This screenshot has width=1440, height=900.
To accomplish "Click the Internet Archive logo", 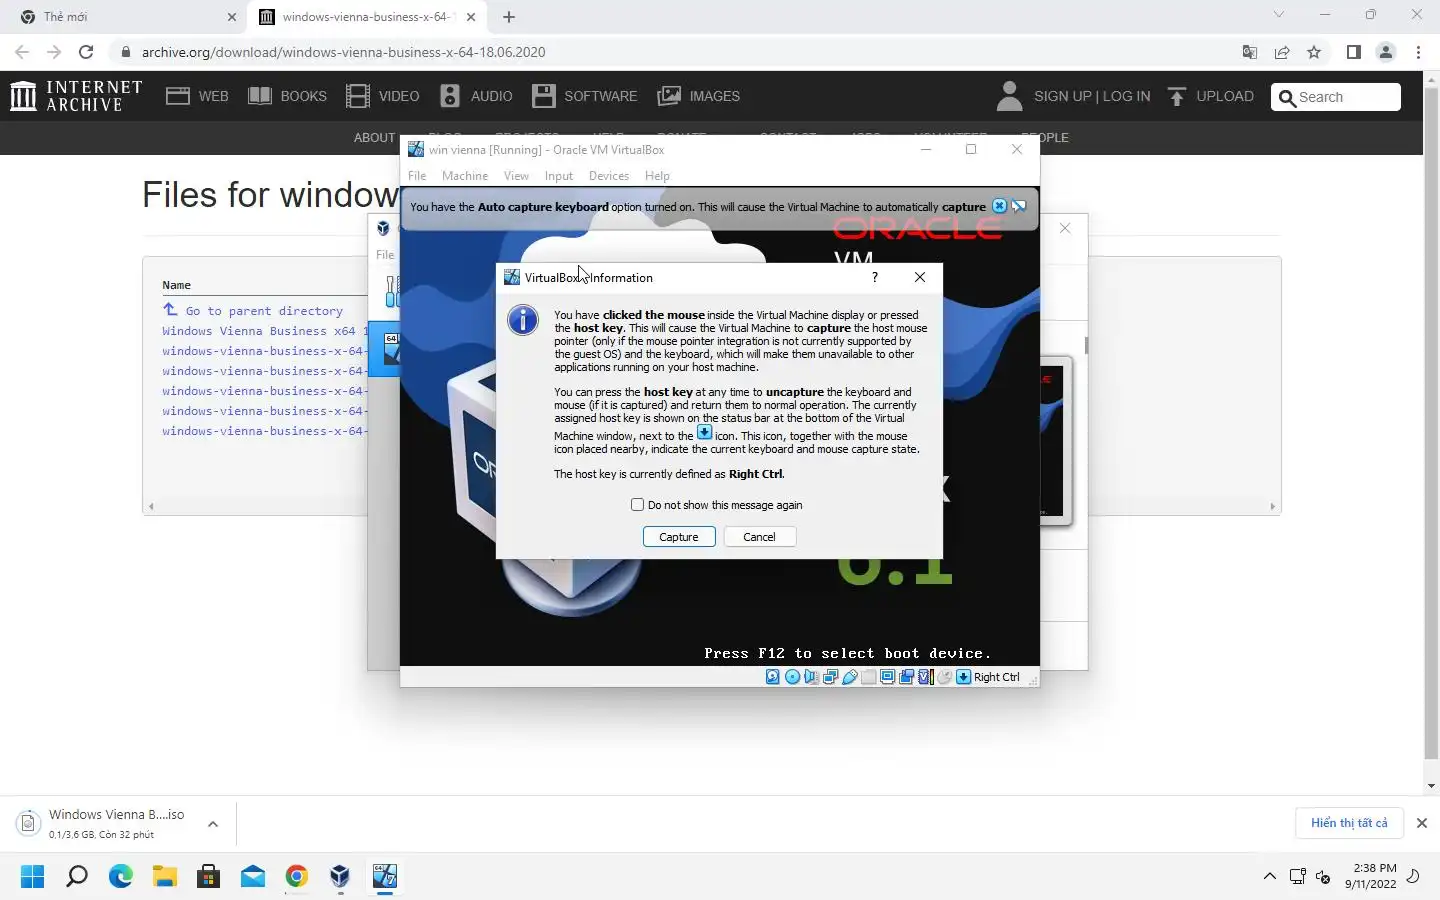I will [x=76, y=96].
